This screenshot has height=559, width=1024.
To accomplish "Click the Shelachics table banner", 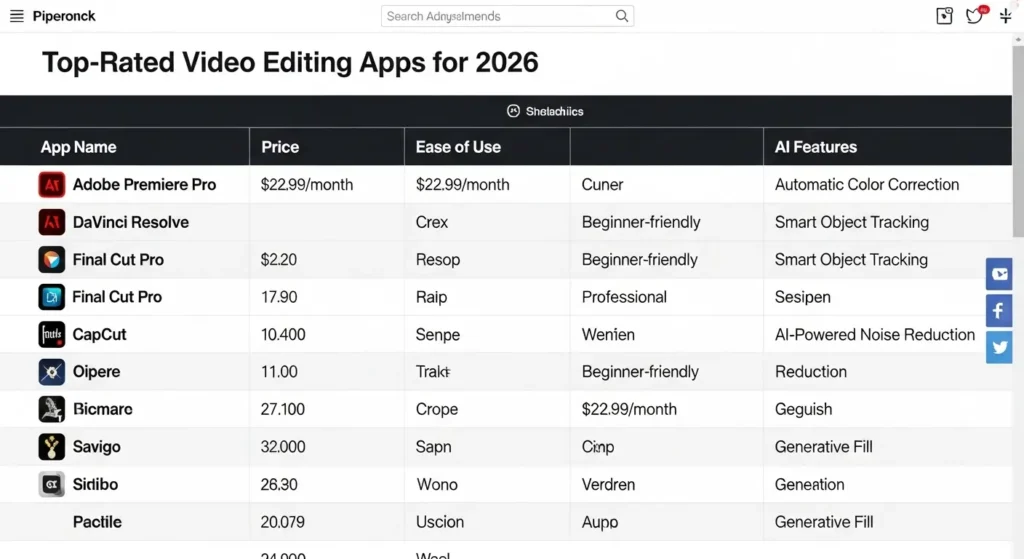I will [x=546, y=112].
